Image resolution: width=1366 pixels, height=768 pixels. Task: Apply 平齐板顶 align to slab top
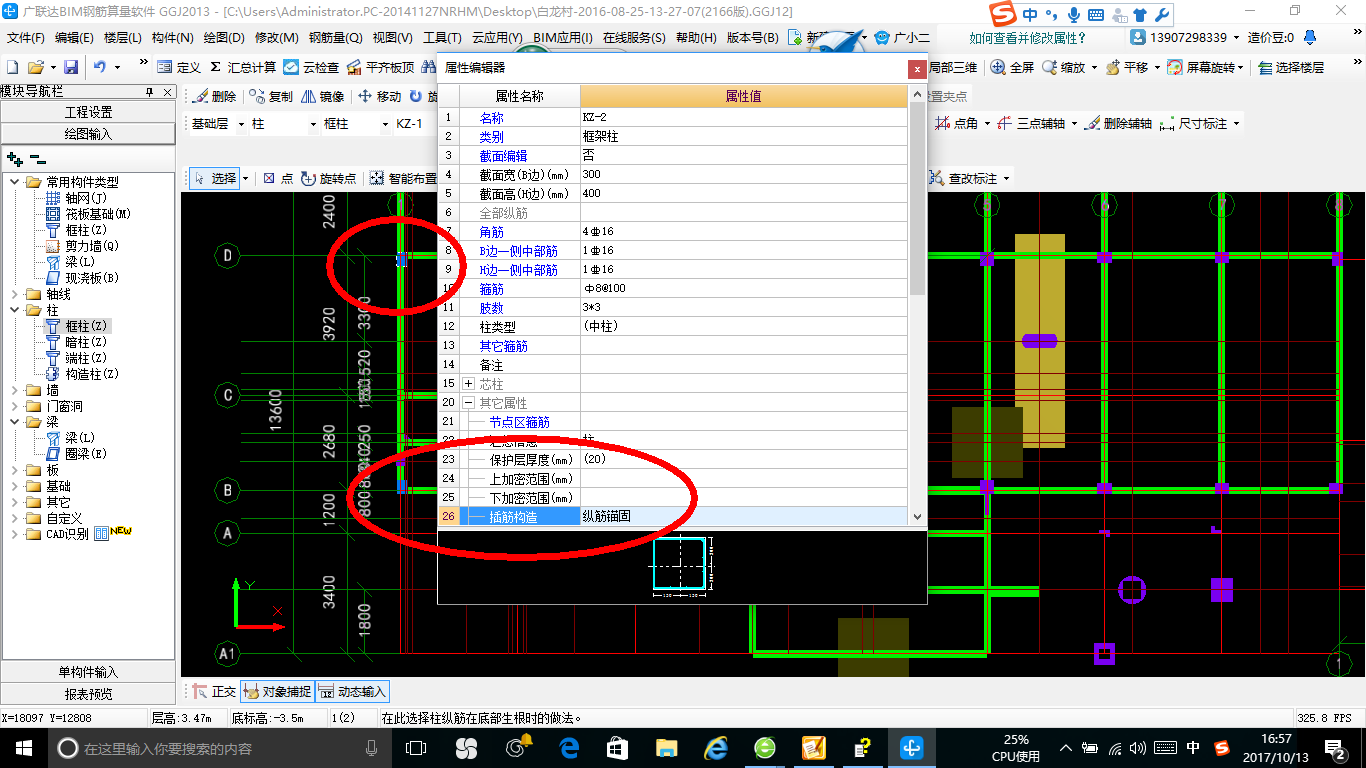(380, 67)
